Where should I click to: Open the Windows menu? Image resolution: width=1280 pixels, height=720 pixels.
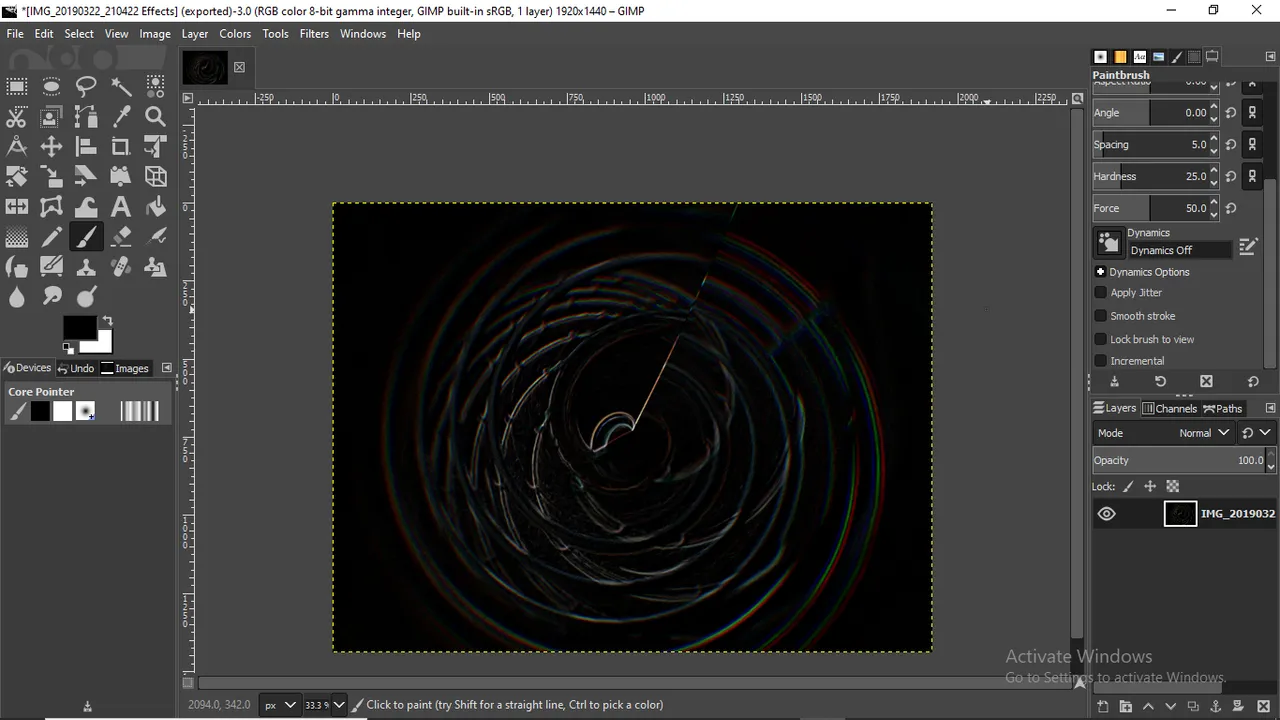point(362,33)
